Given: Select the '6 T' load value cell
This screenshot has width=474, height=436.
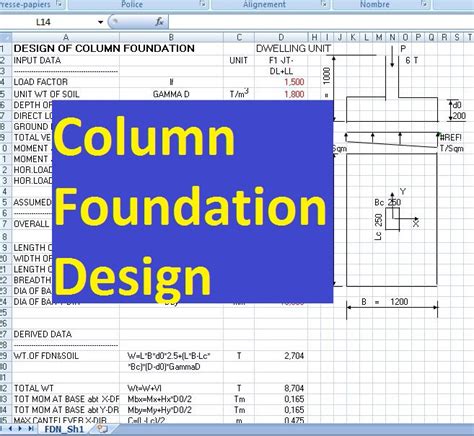Looking at the screenshot, I should tap(412, 60).
